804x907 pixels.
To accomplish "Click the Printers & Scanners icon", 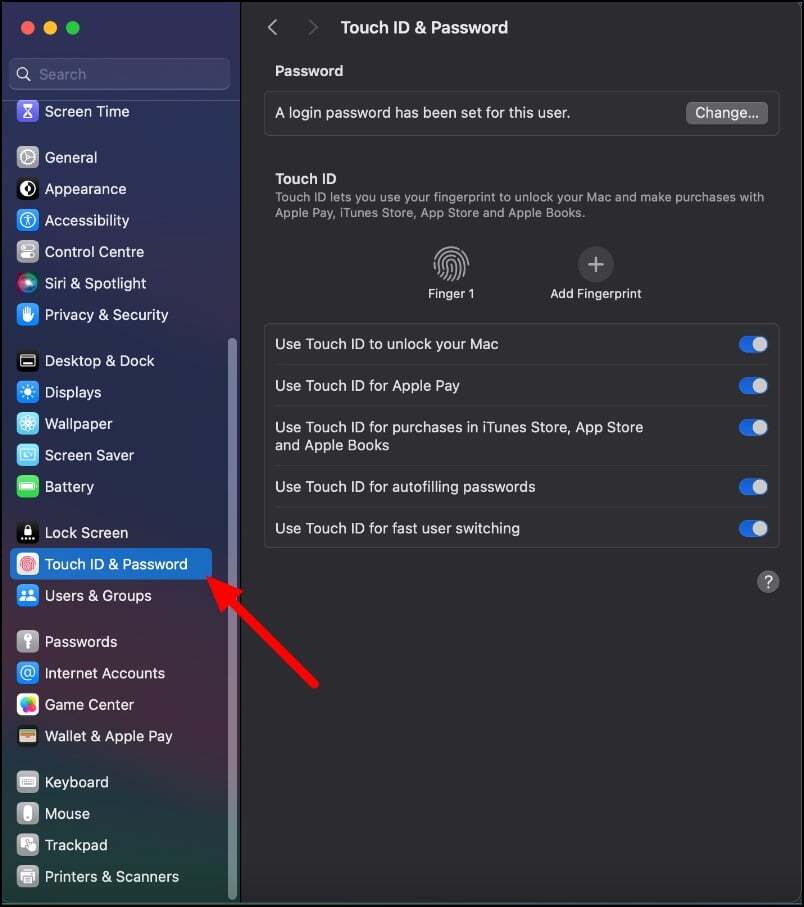I will tap(27, 876).
